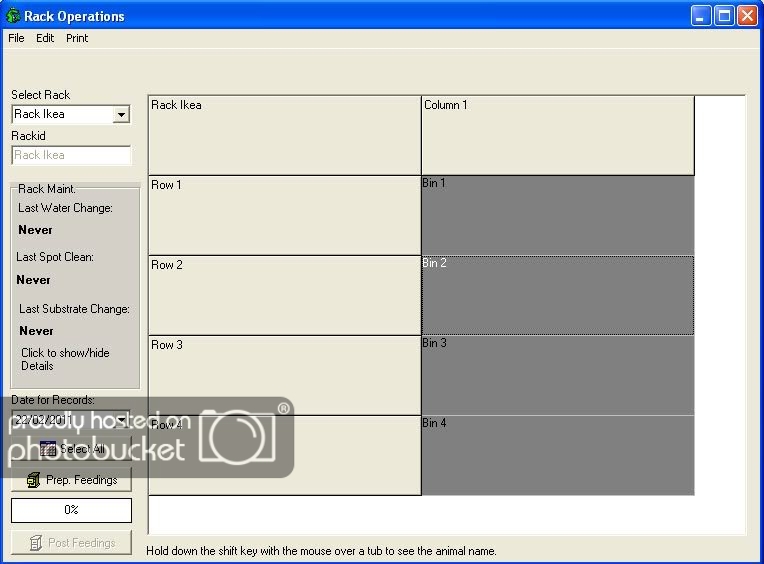This screenshot has width=764, height=564.
Task: Select the Bin 4 tub cell
Action: click(557, 455)
